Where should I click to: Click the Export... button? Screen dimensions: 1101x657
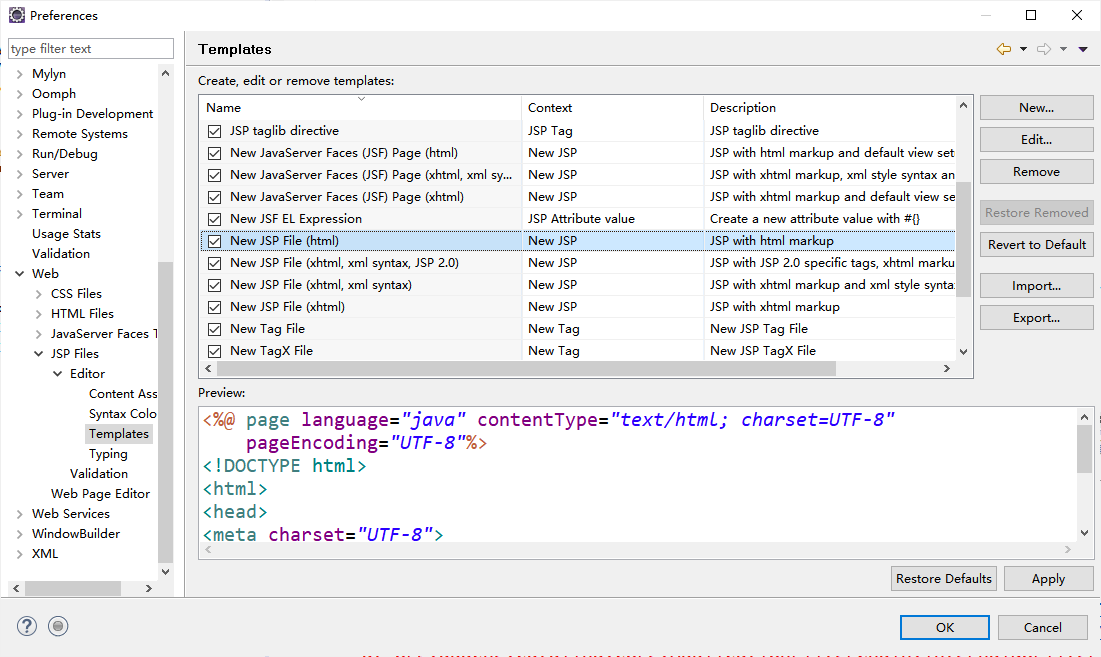tap(1036, 318)
